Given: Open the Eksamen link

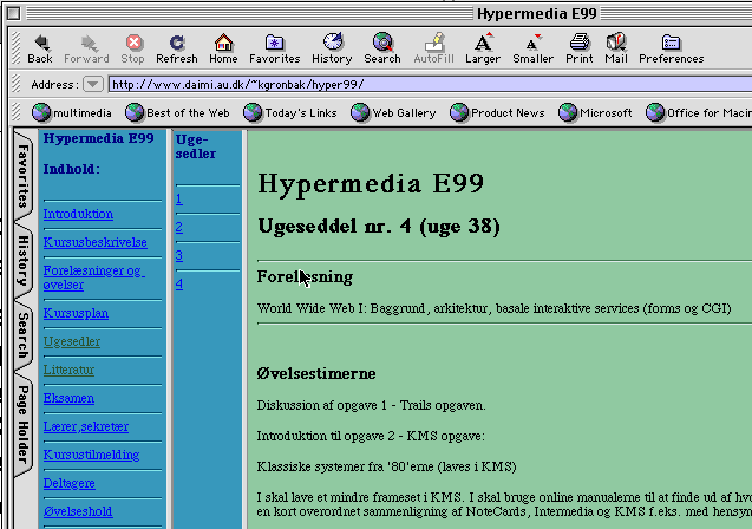Looking at the screenshot, I should (x=69, y=398).
